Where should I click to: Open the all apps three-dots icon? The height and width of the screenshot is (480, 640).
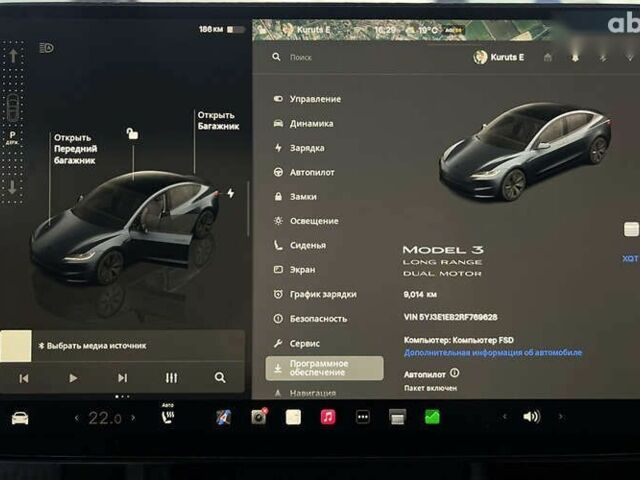[x=363, y=417]
